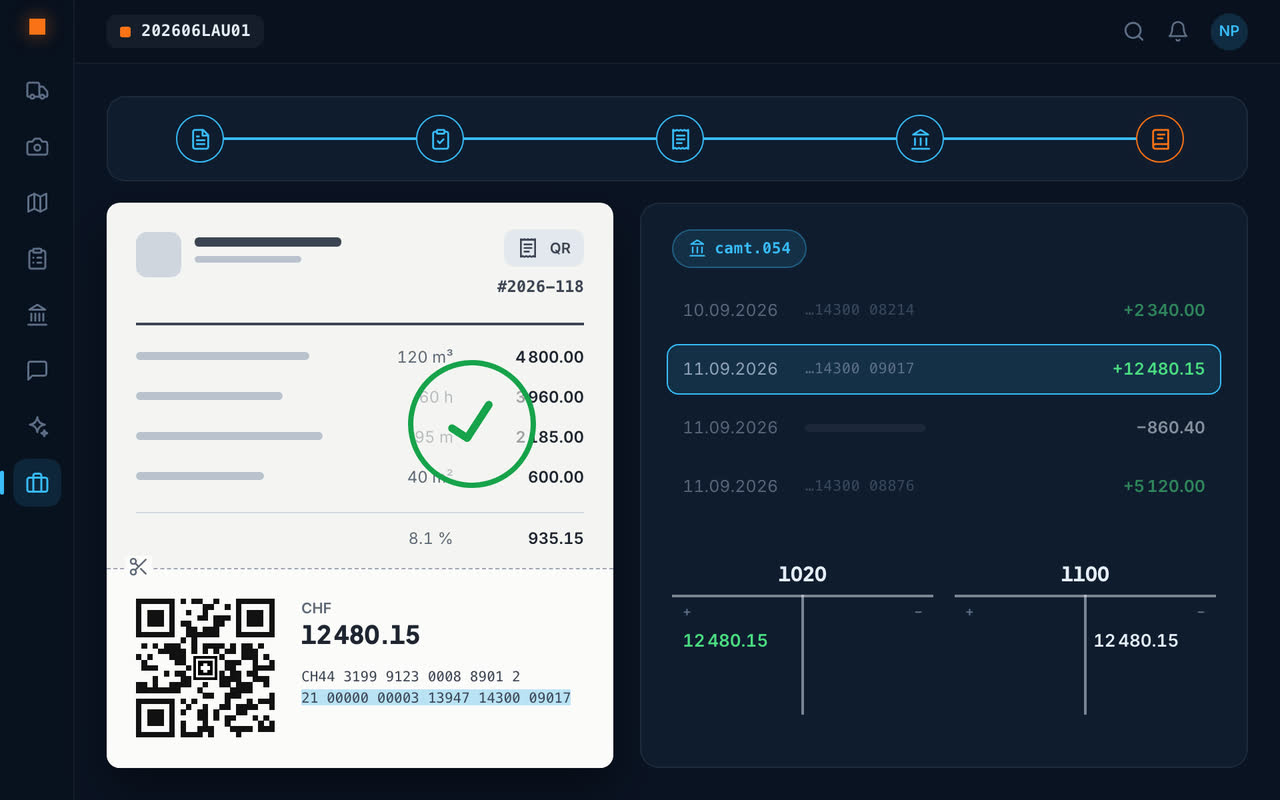Select the +5 120.00 transaction row
This screenshot has height=800, width=1280.
pos(944,486)
